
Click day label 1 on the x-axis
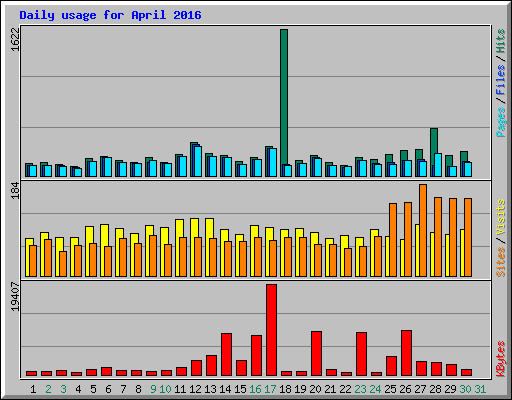33,389
